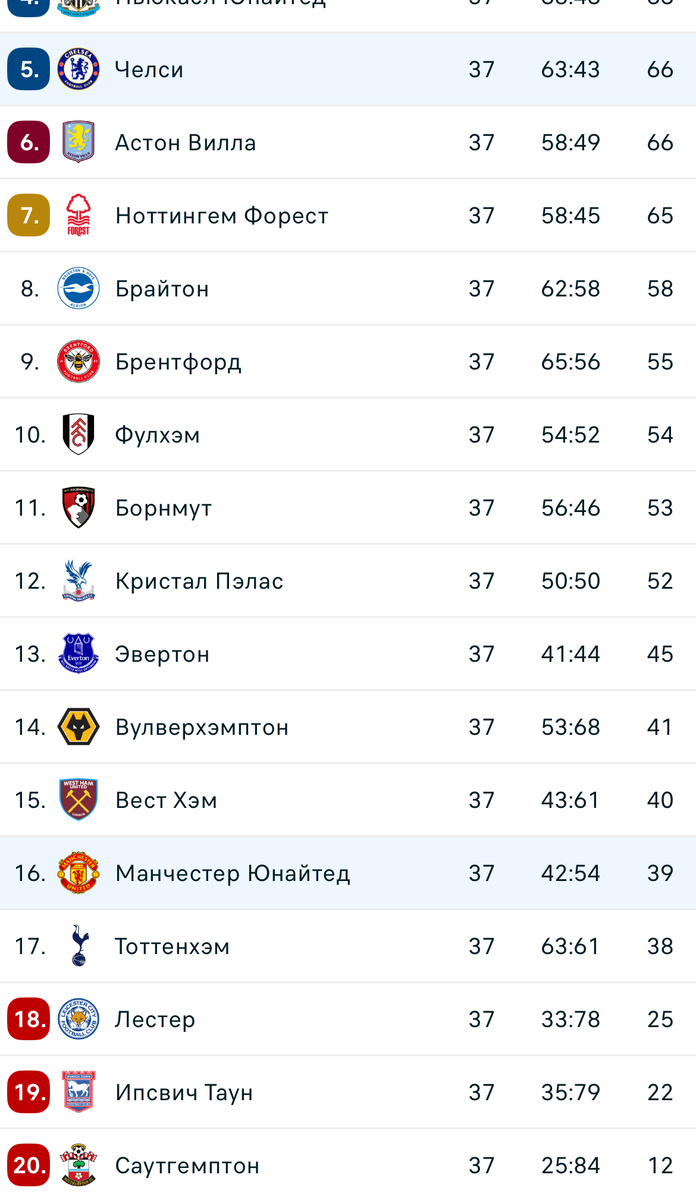Image resolution: width=696 pixels, height=1200 pixels.
Task: Click the Wolverhampton club crest
Action: (x=76, y=726)
